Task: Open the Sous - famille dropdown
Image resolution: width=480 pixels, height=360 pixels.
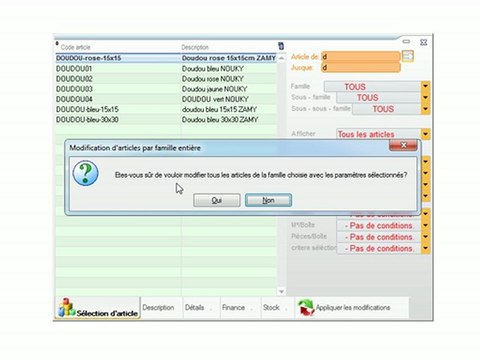Action: tap(425, 98)
